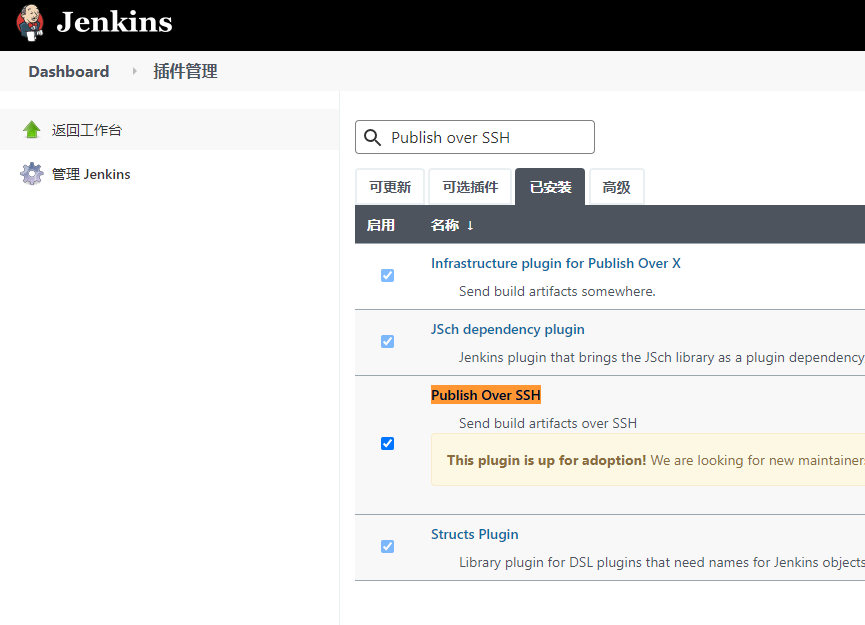Switch to the 可更新 tab
The width and height of the screenshot is (865, 625).
pyautogui.click(x=390, y=187)
